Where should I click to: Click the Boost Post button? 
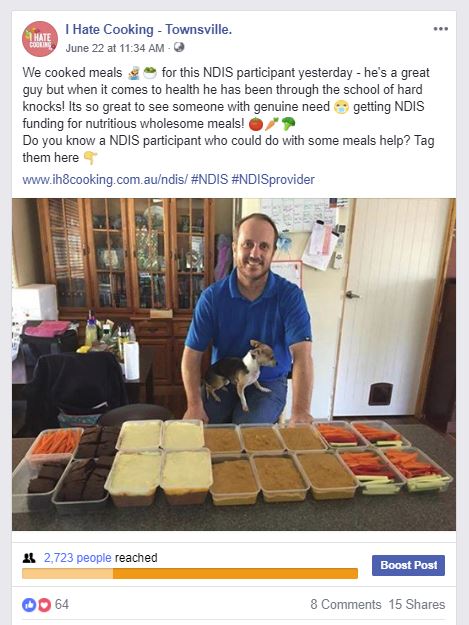pyautogui.click(x=408, y=565)
